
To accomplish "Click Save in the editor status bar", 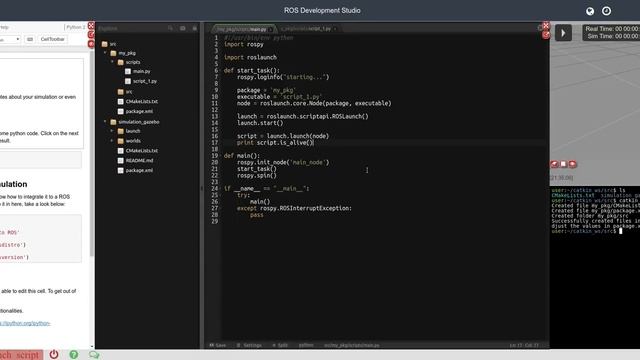I will (218, 345).
